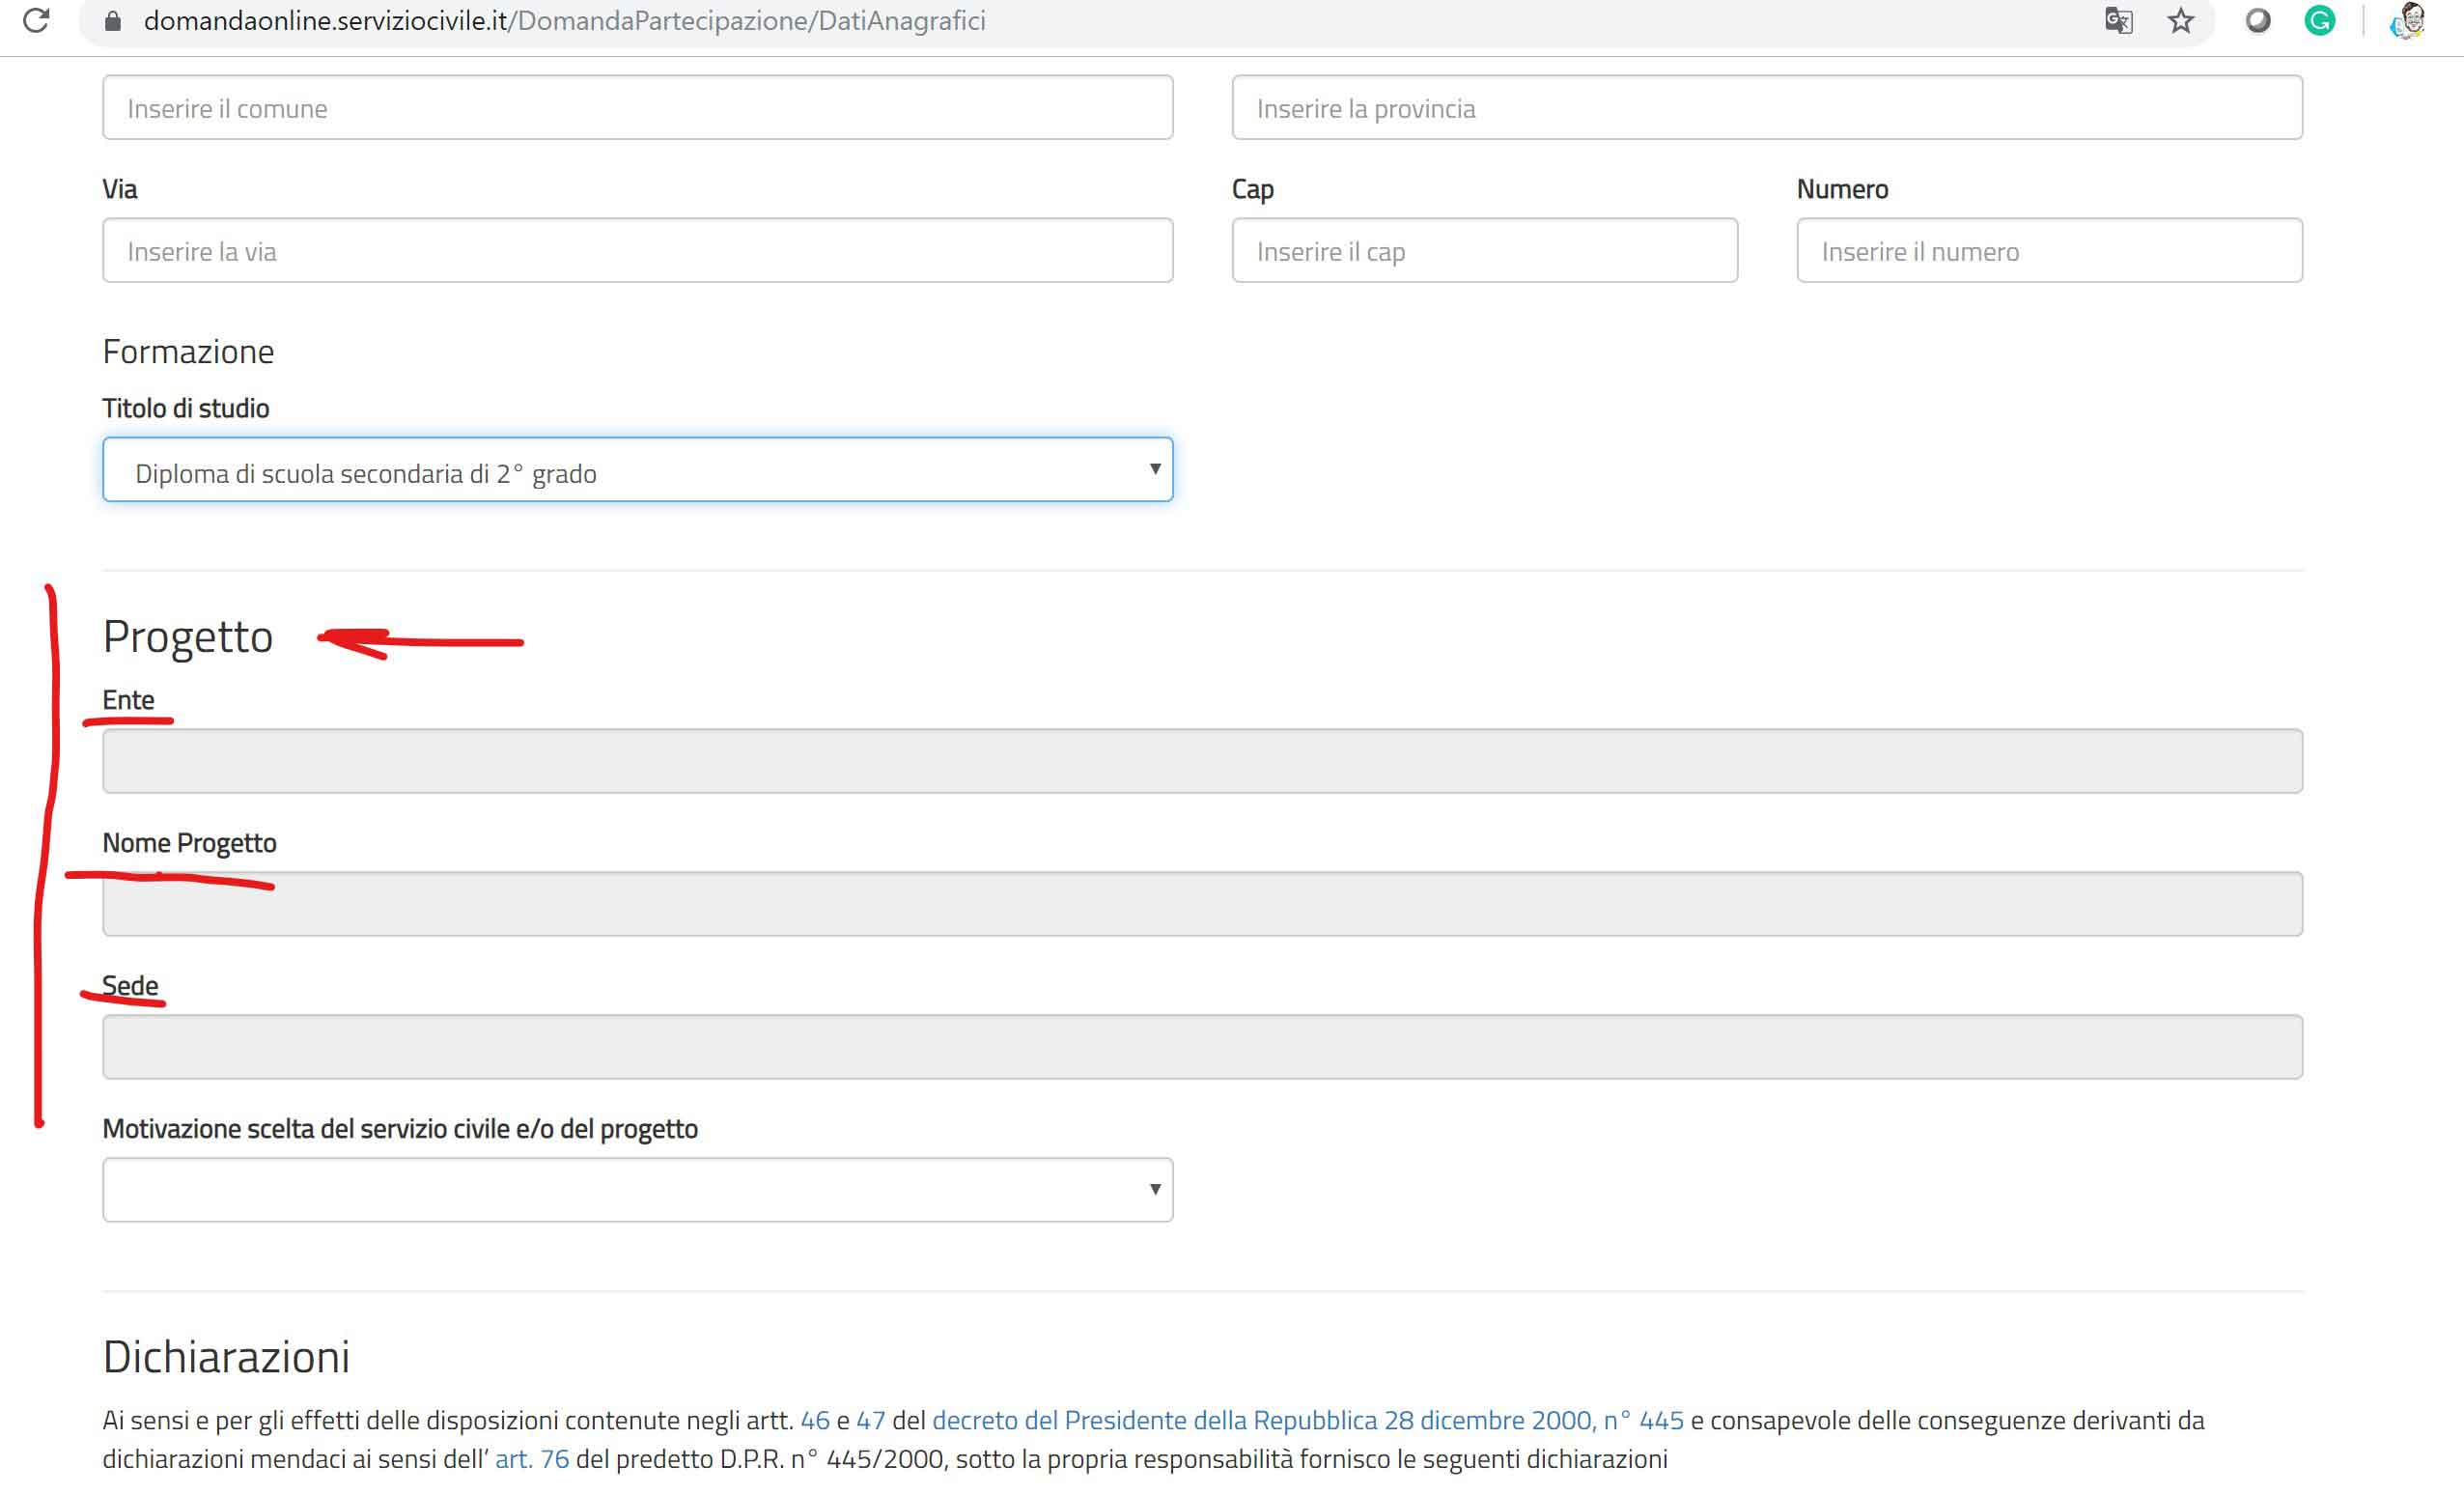Click the browser reload icon

pyautogui.click(x=36, y=20)
